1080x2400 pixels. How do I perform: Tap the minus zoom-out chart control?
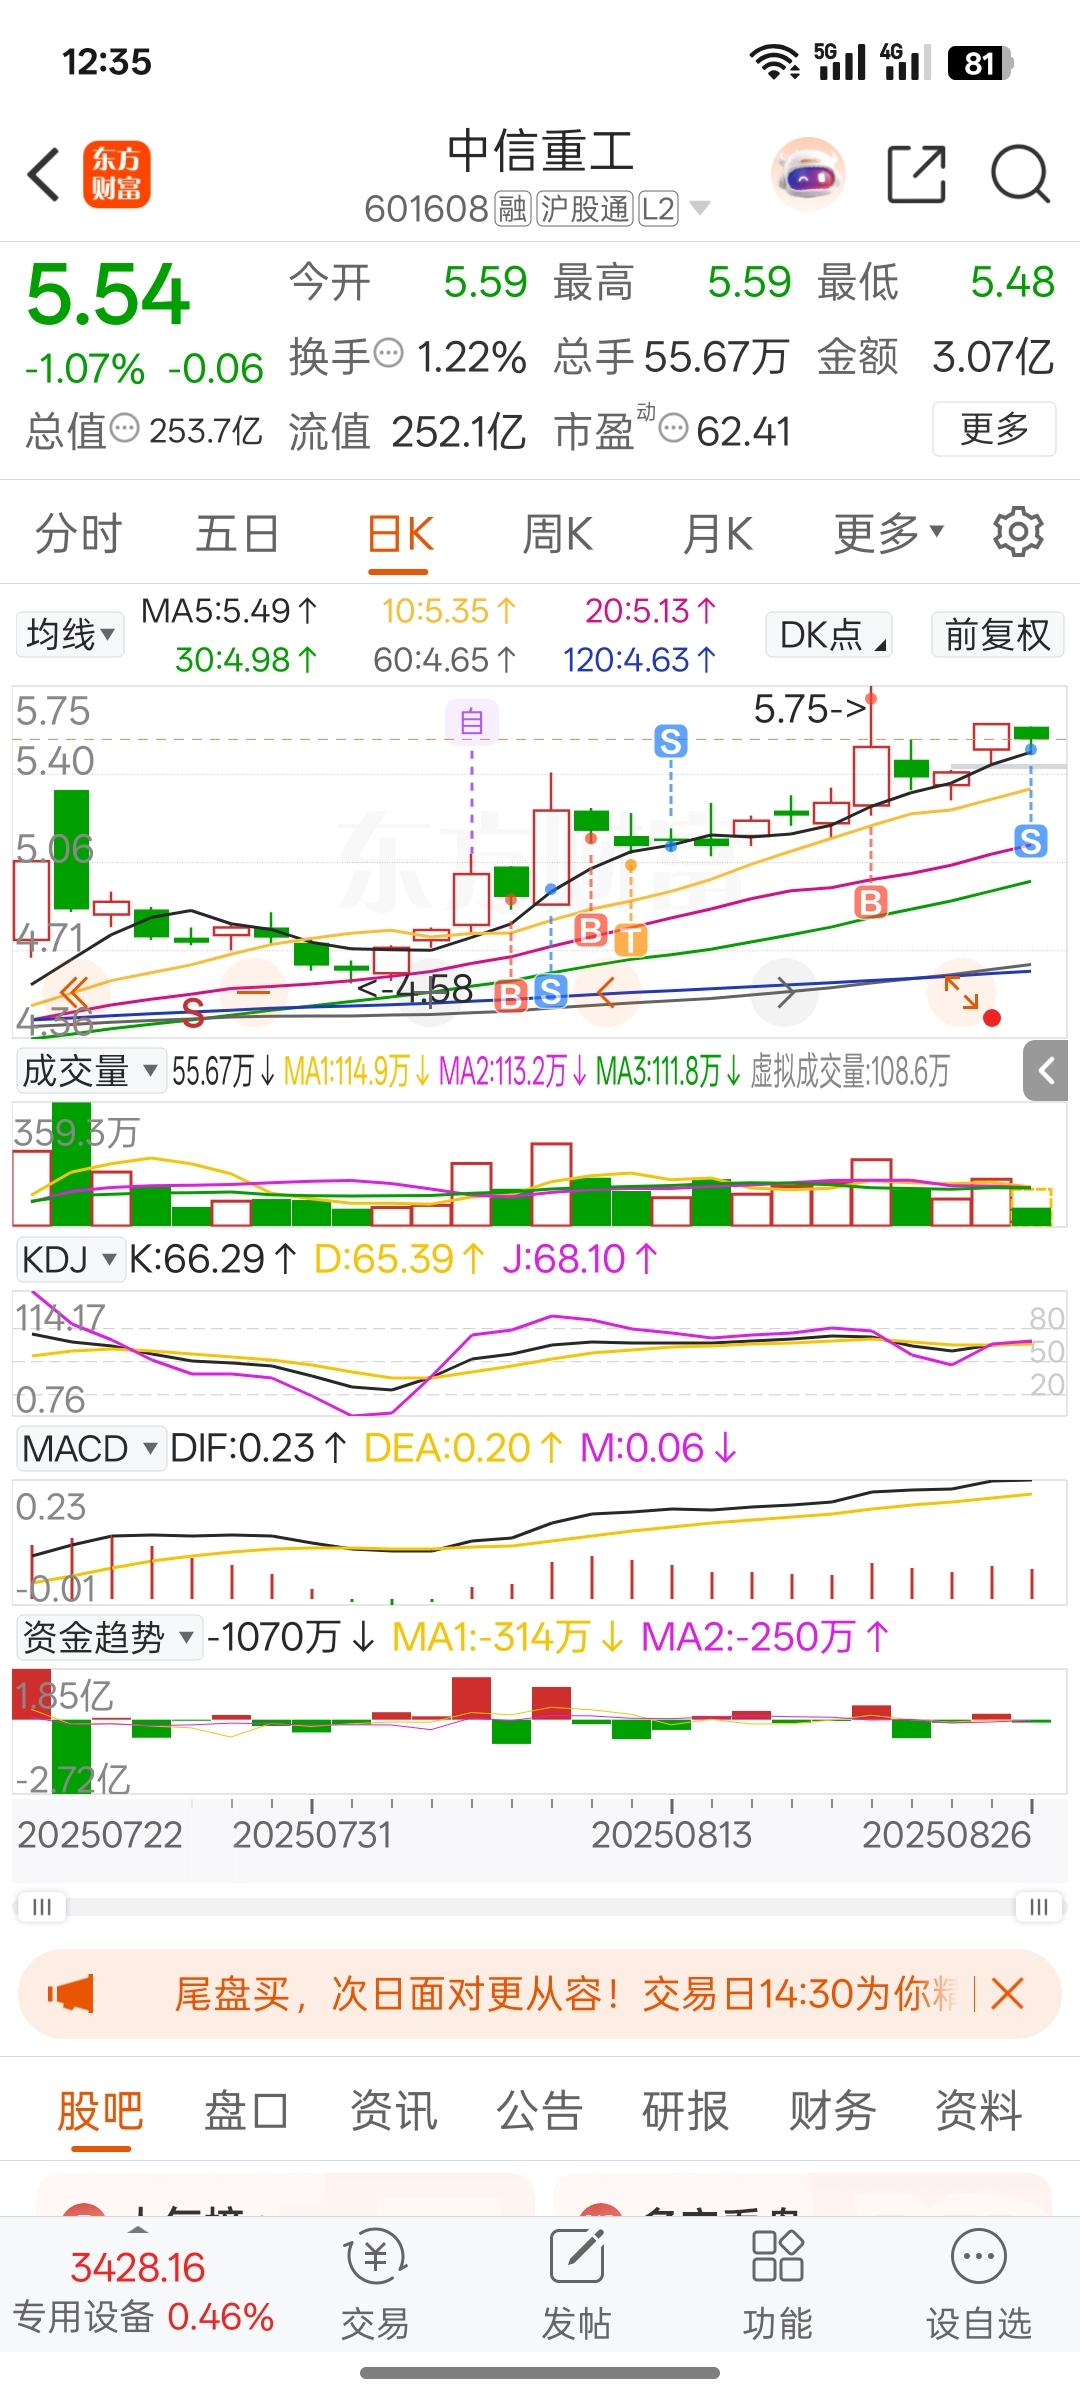click(253, 993)
